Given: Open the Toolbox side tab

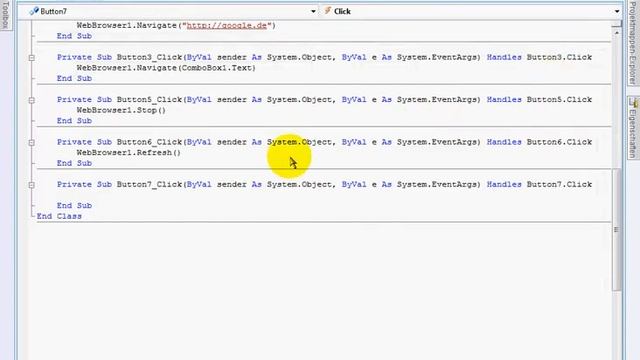Looking at the screenshot, I should (x=5, y=15).
